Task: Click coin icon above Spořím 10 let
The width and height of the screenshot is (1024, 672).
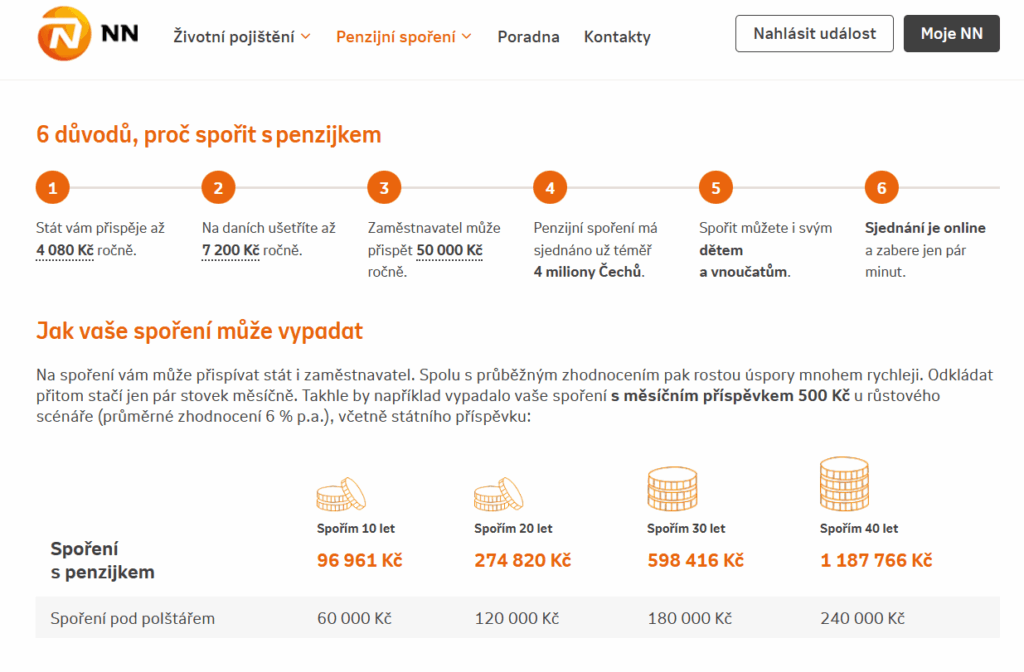Action: pos(341,494)
